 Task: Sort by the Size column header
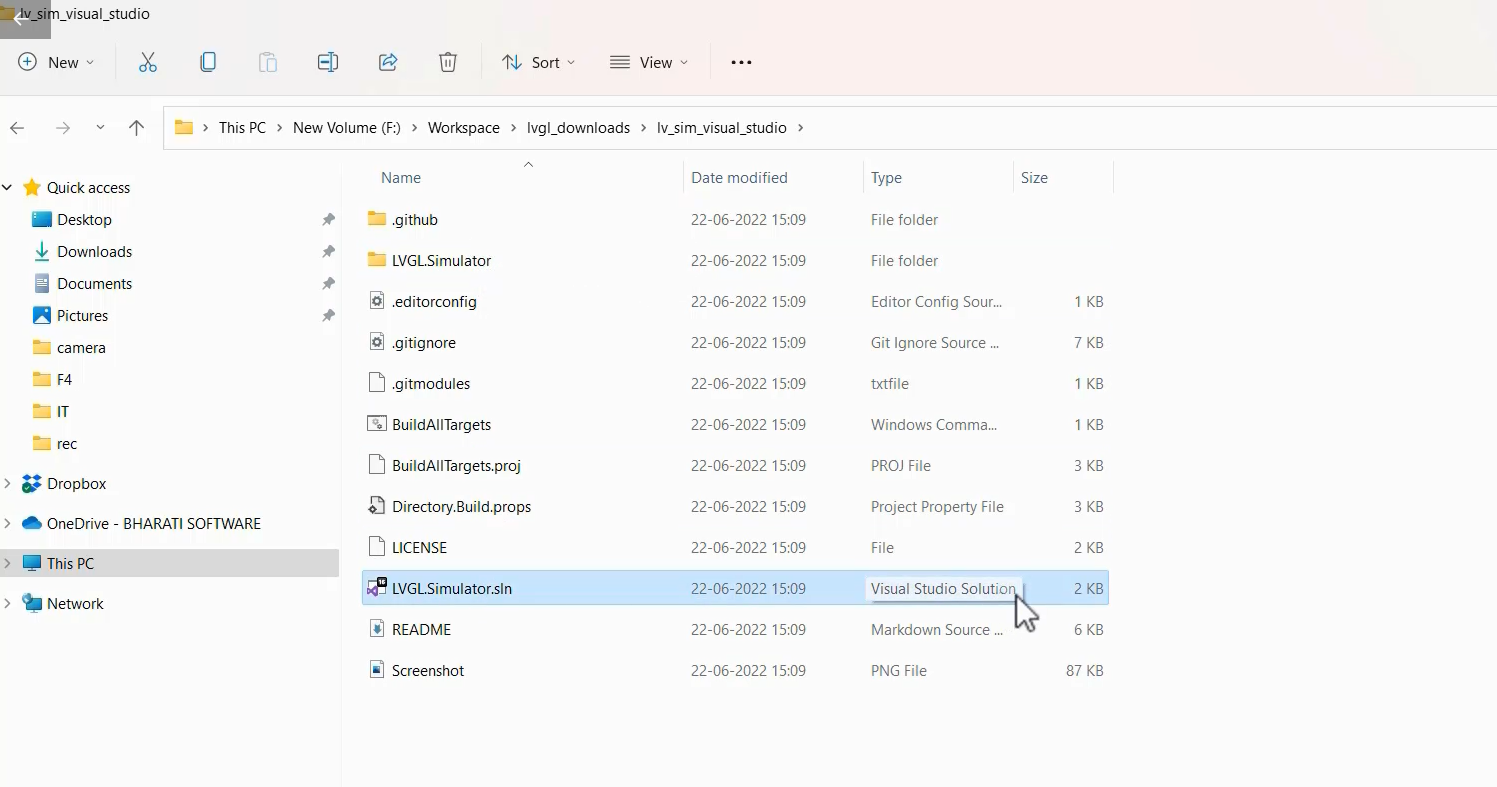pyautogui.click(x=1034, y=177)
